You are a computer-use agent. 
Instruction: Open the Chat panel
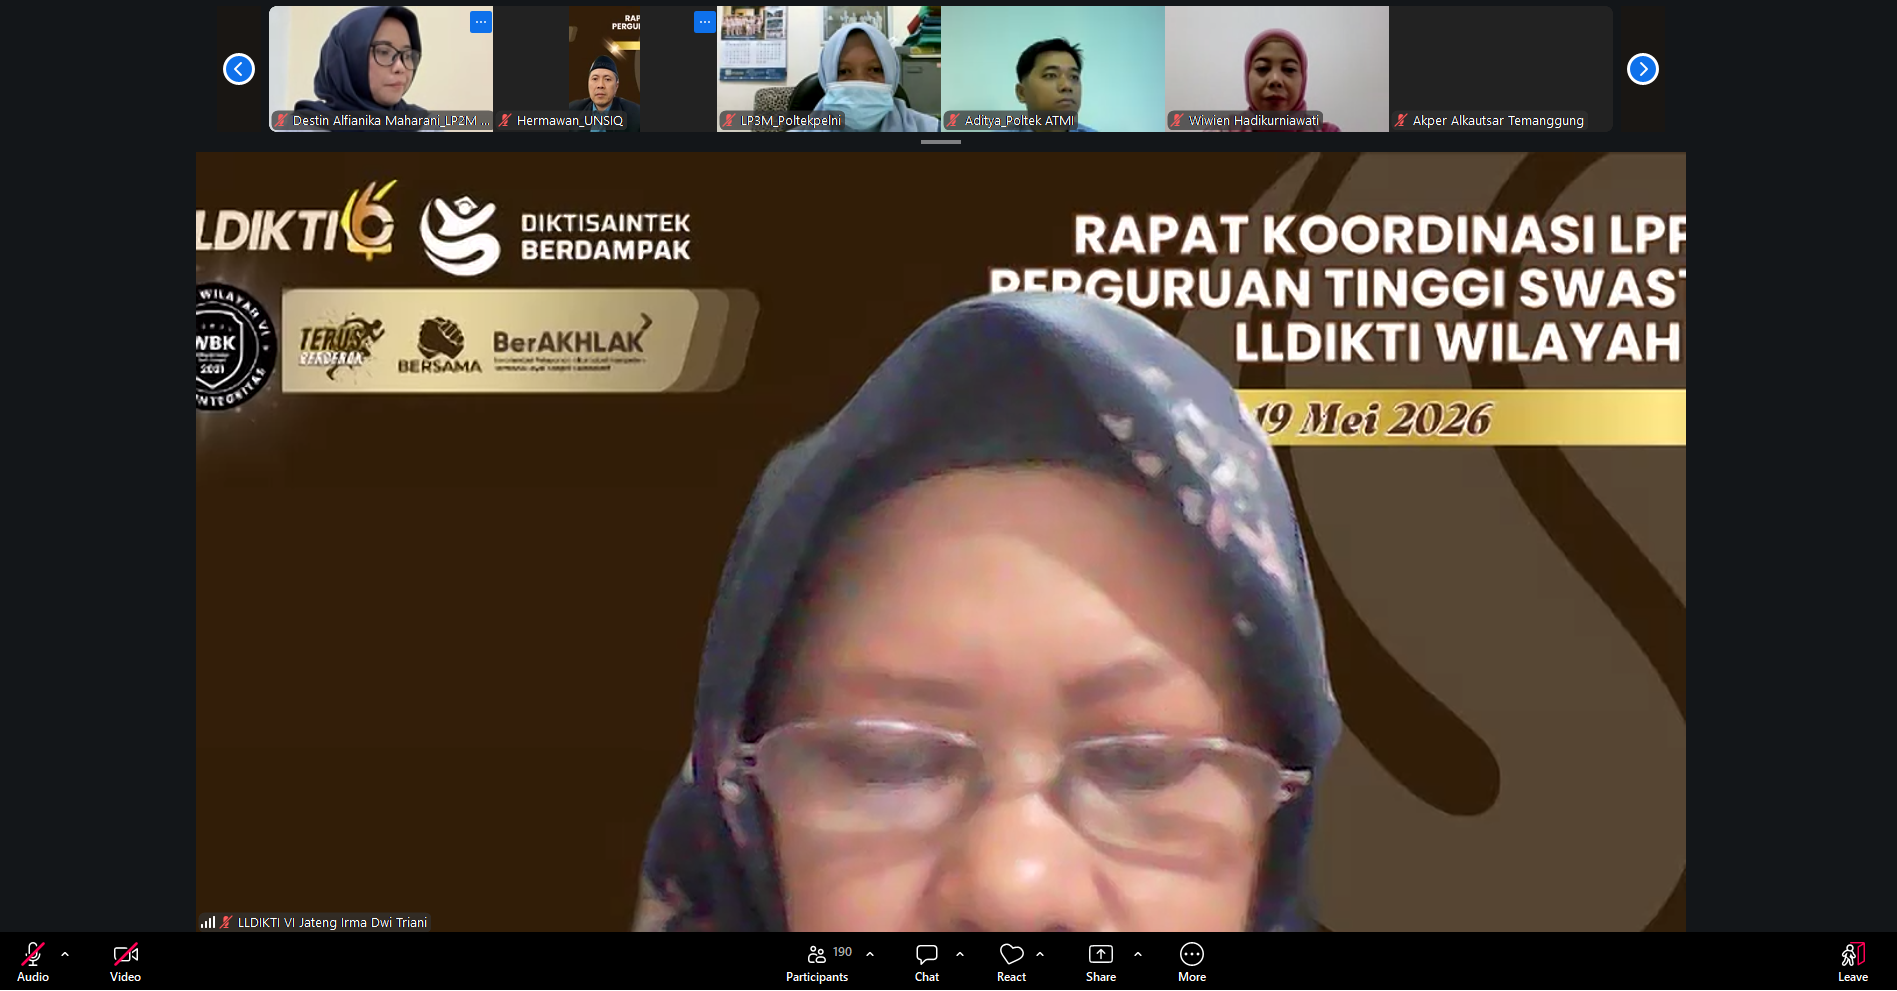927,962
